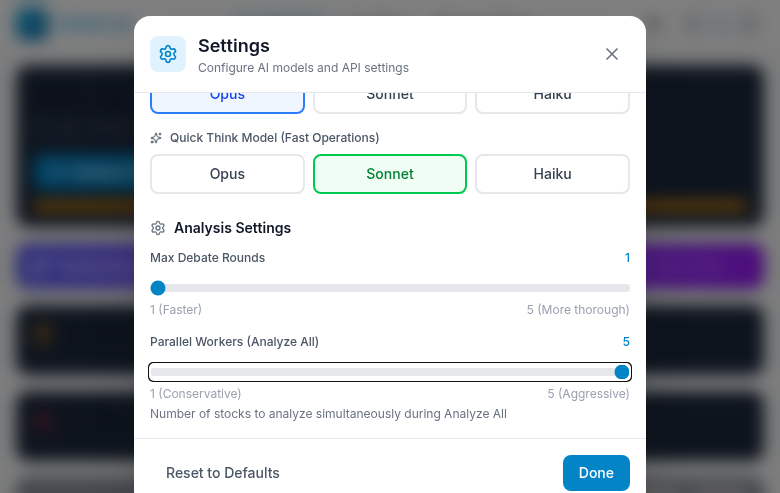This screenshot has height=493, width=780.
Task: Click the Max Debate Rounds value number
Action: tap(627, 258)
